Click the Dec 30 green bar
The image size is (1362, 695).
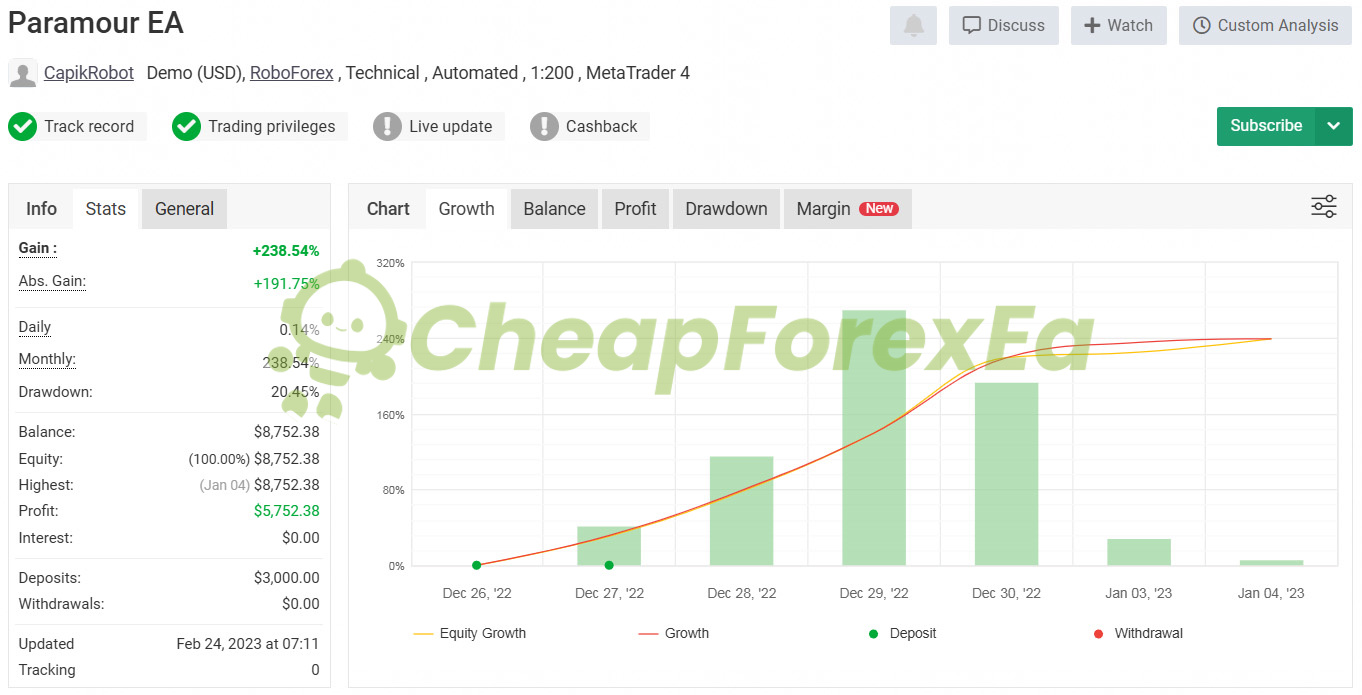coord(1006,474)
